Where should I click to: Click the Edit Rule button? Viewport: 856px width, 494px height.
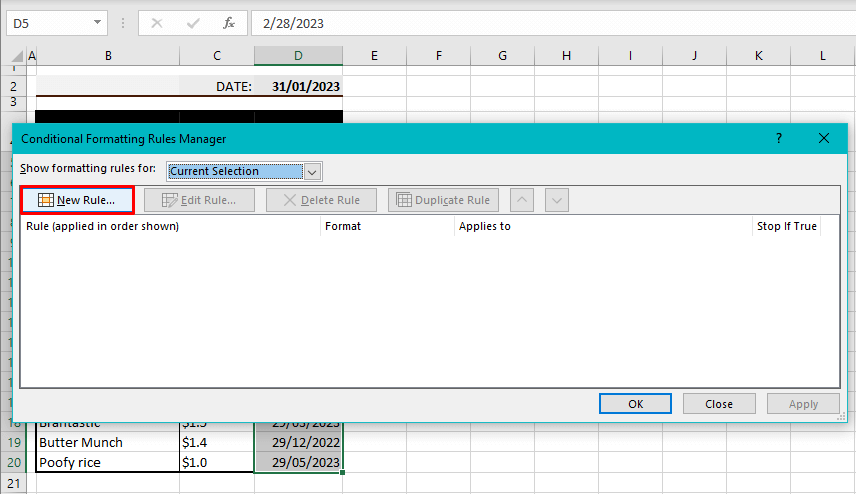(x=199, y=200)
